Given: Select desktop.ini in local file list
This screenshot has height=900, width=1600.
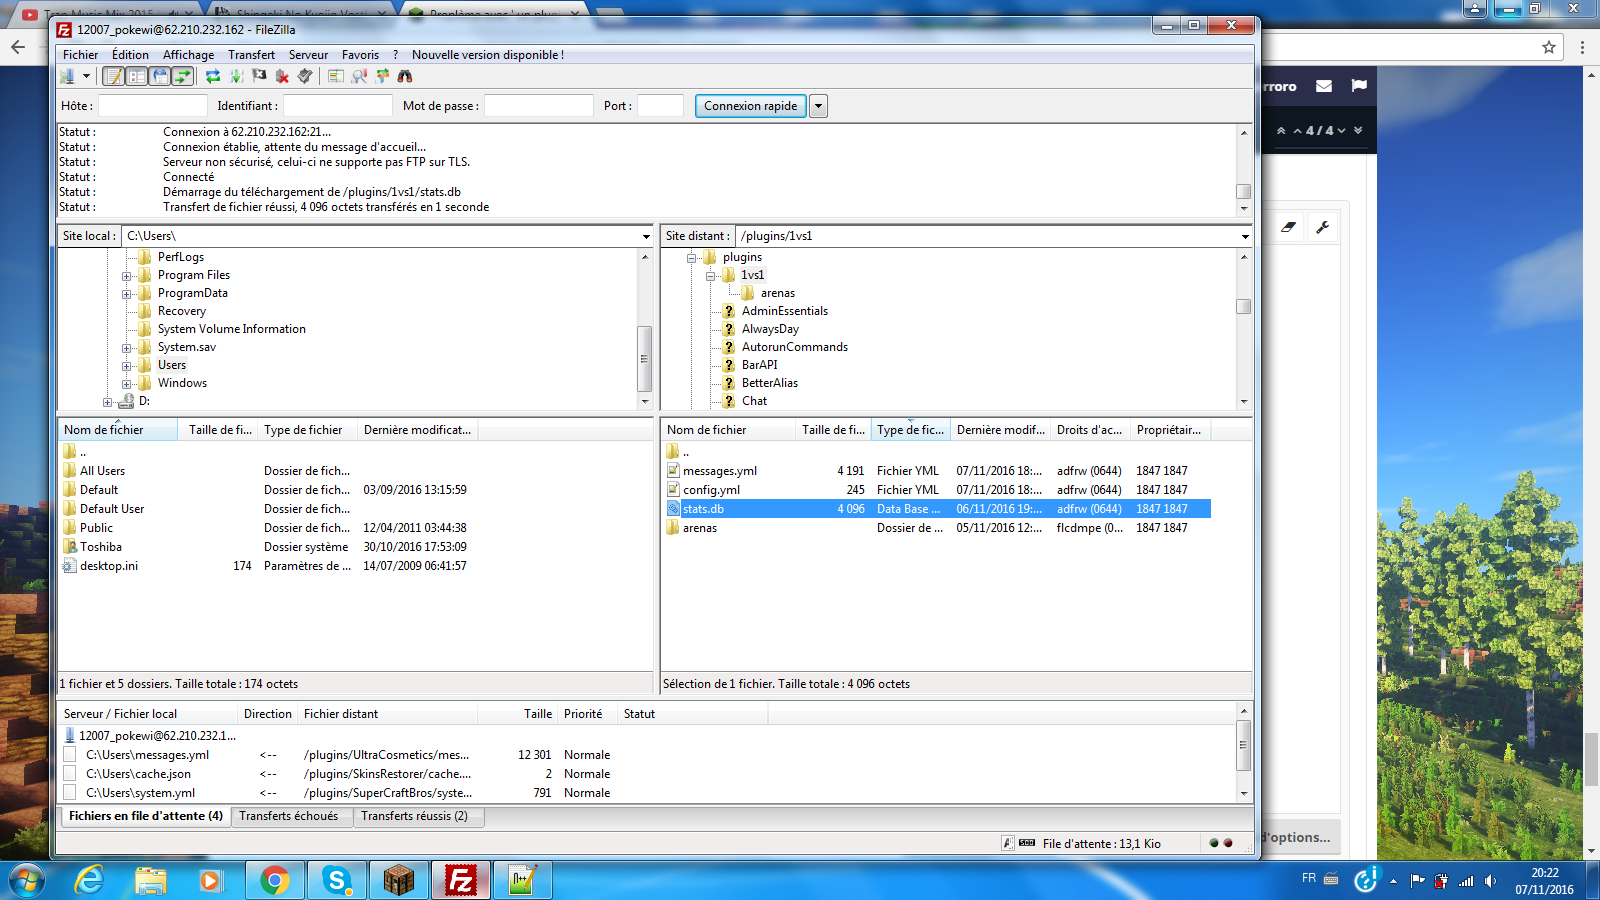Looking at the screenshot, I should [x=109, y=566].
